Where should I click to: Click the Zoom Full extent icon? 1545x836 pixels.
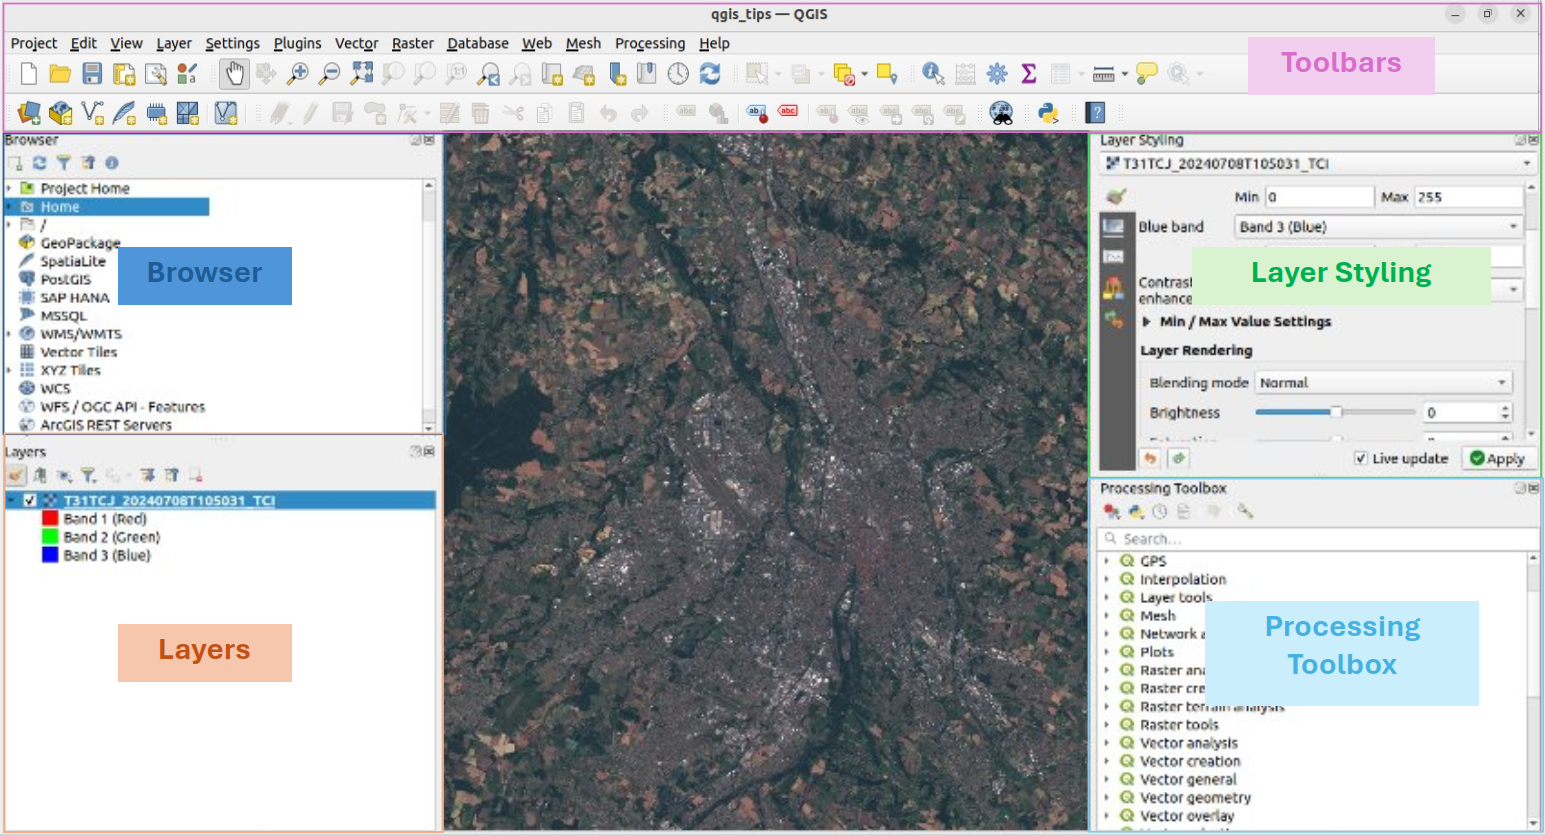361,73
